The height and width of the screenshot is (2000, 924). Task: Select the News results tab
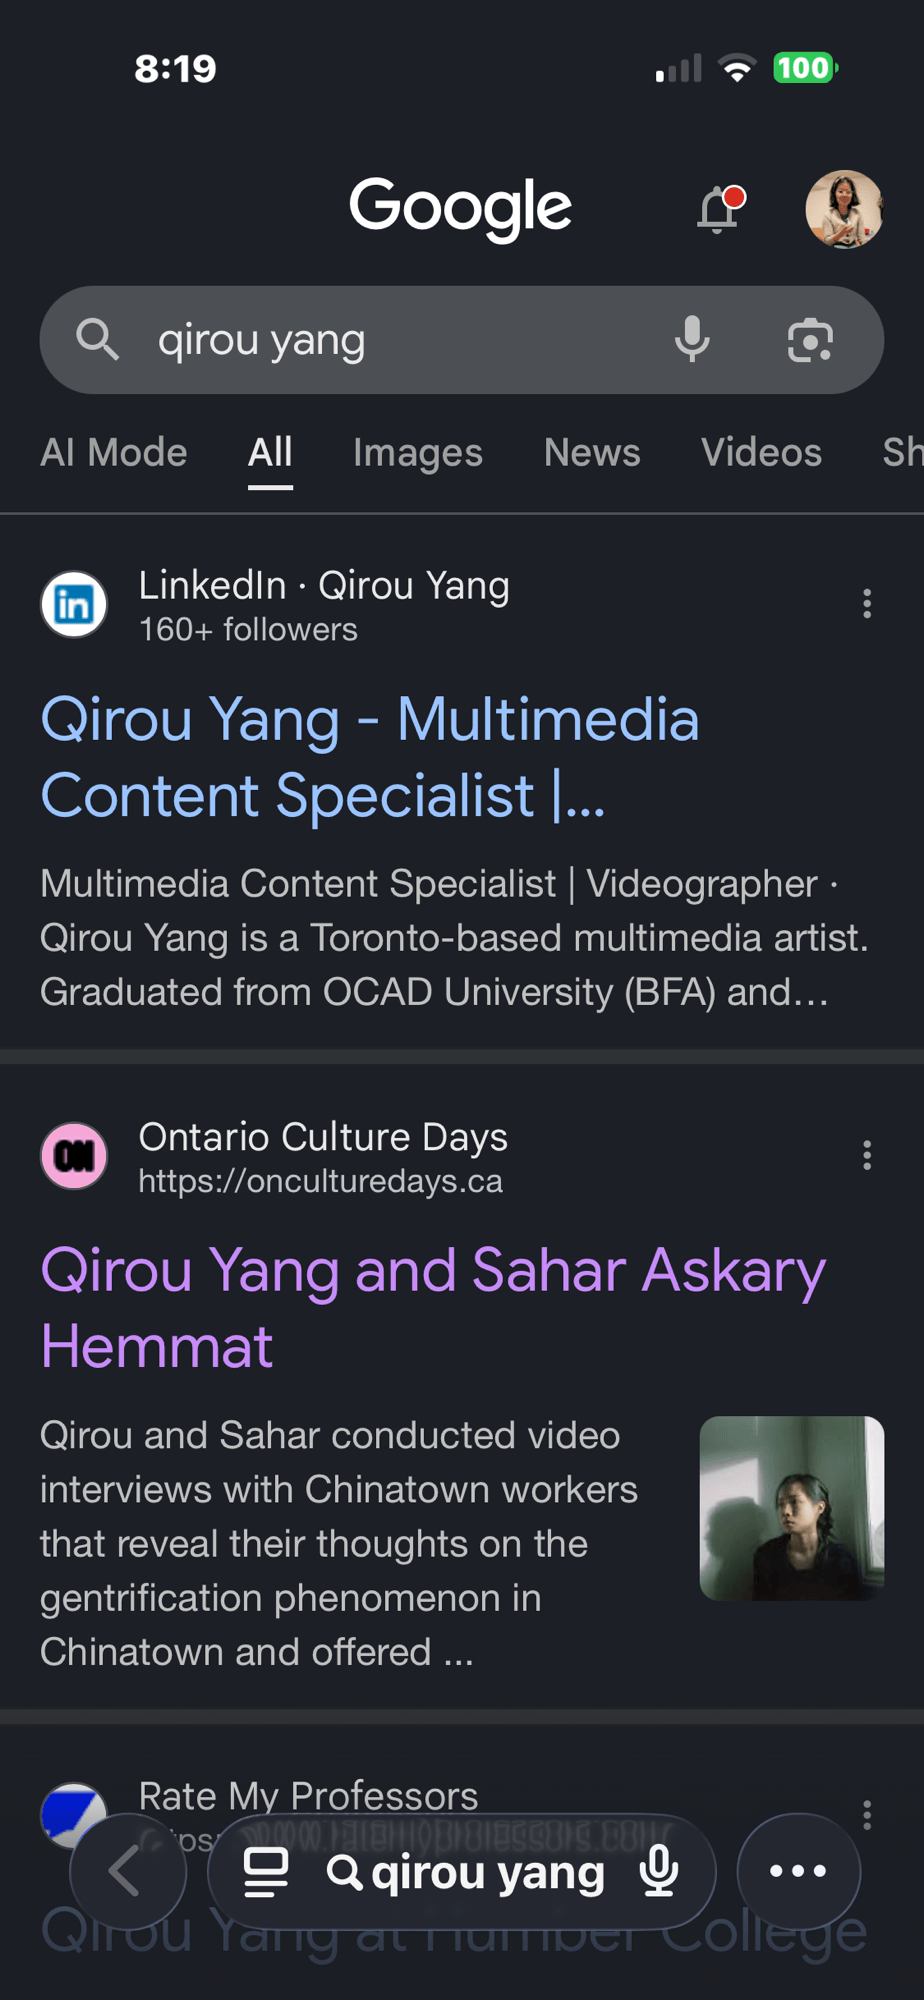592,453
